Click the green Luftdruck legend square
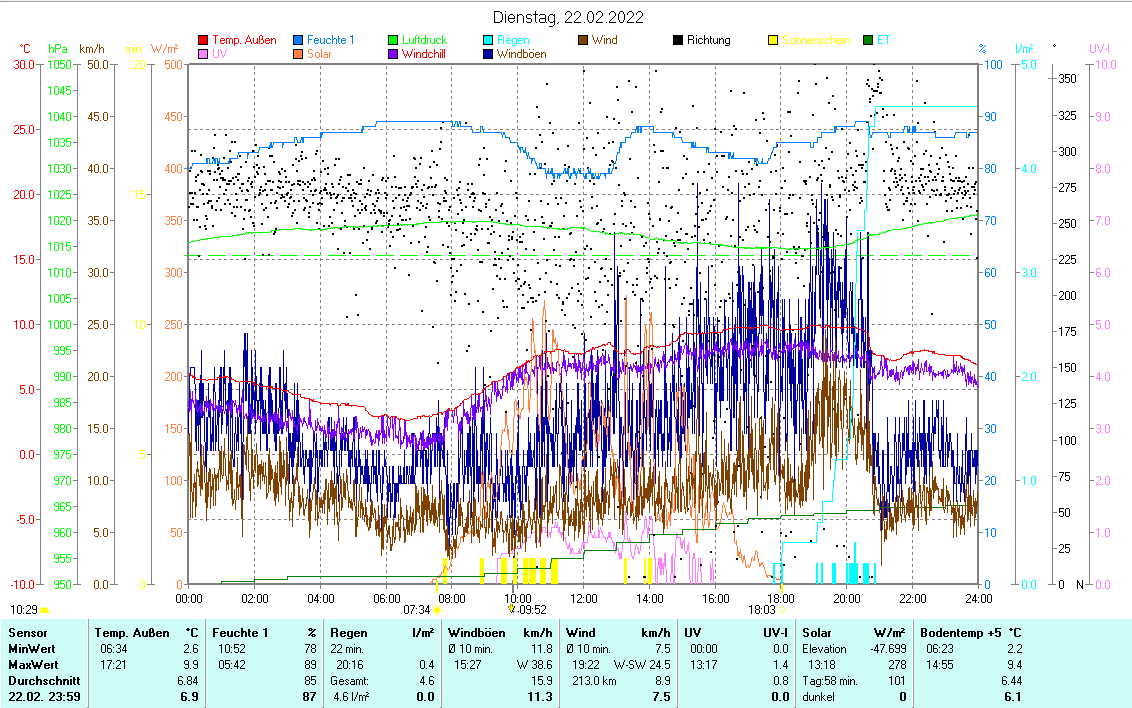The width and height of the screenshot is (1132, 708). 394,40
